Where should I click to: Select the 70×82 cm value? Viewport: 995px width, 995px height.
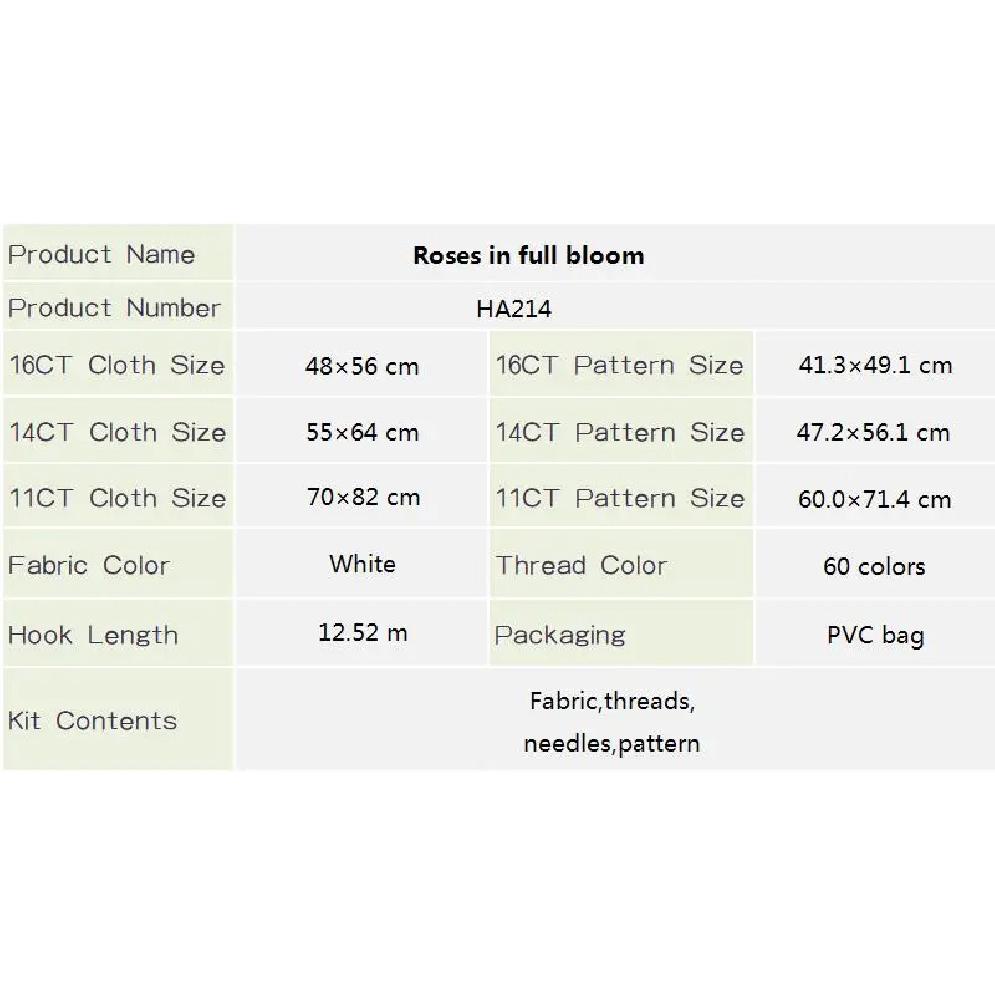[x=363, y=497]
